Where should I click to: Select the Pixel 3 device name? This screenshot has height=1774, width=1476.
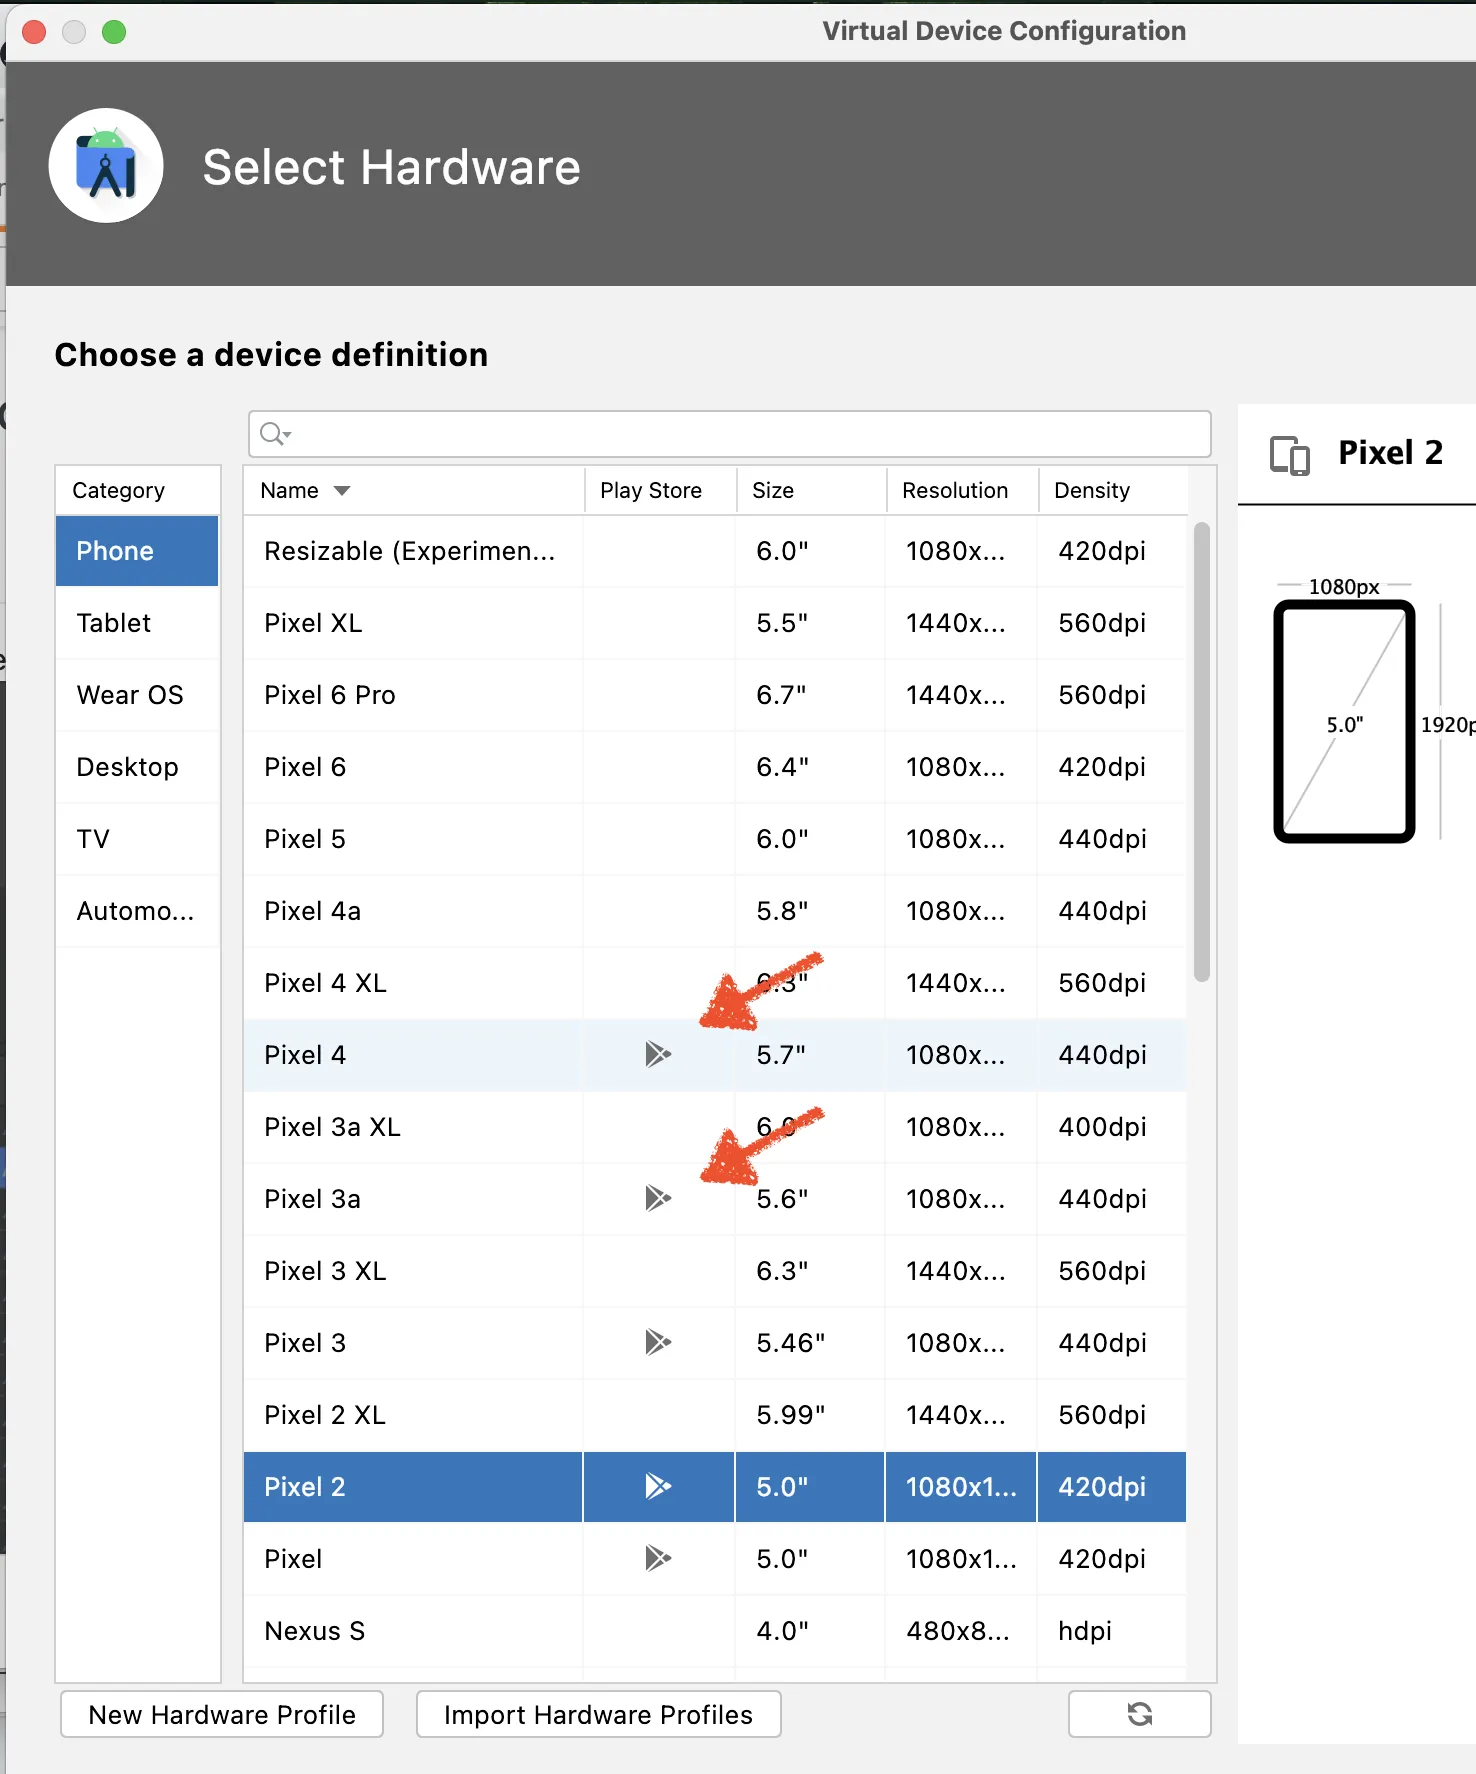coord(305,1343)
